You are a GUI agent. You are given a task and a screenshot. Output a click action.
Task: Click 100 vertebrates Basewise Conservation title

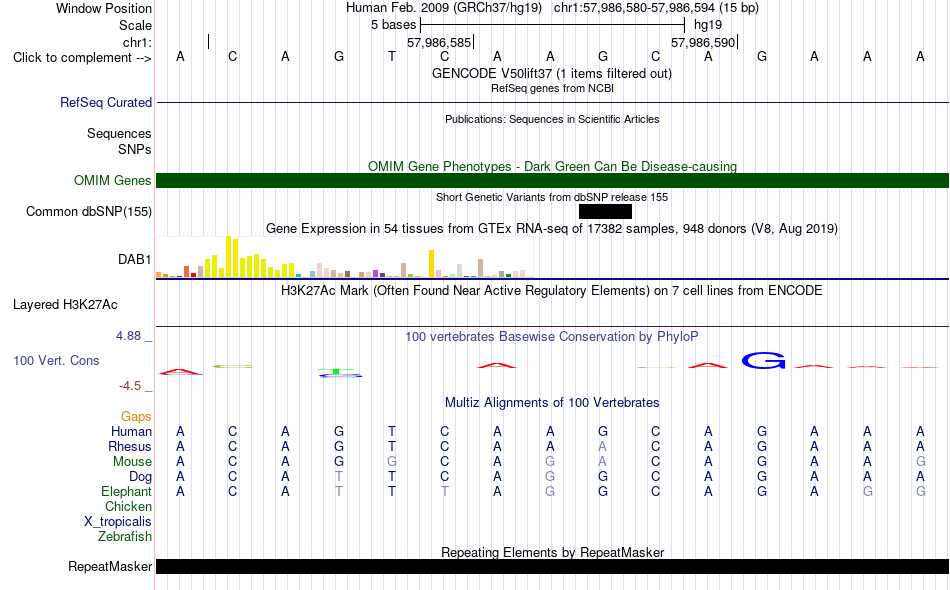[x=552, y=337]
